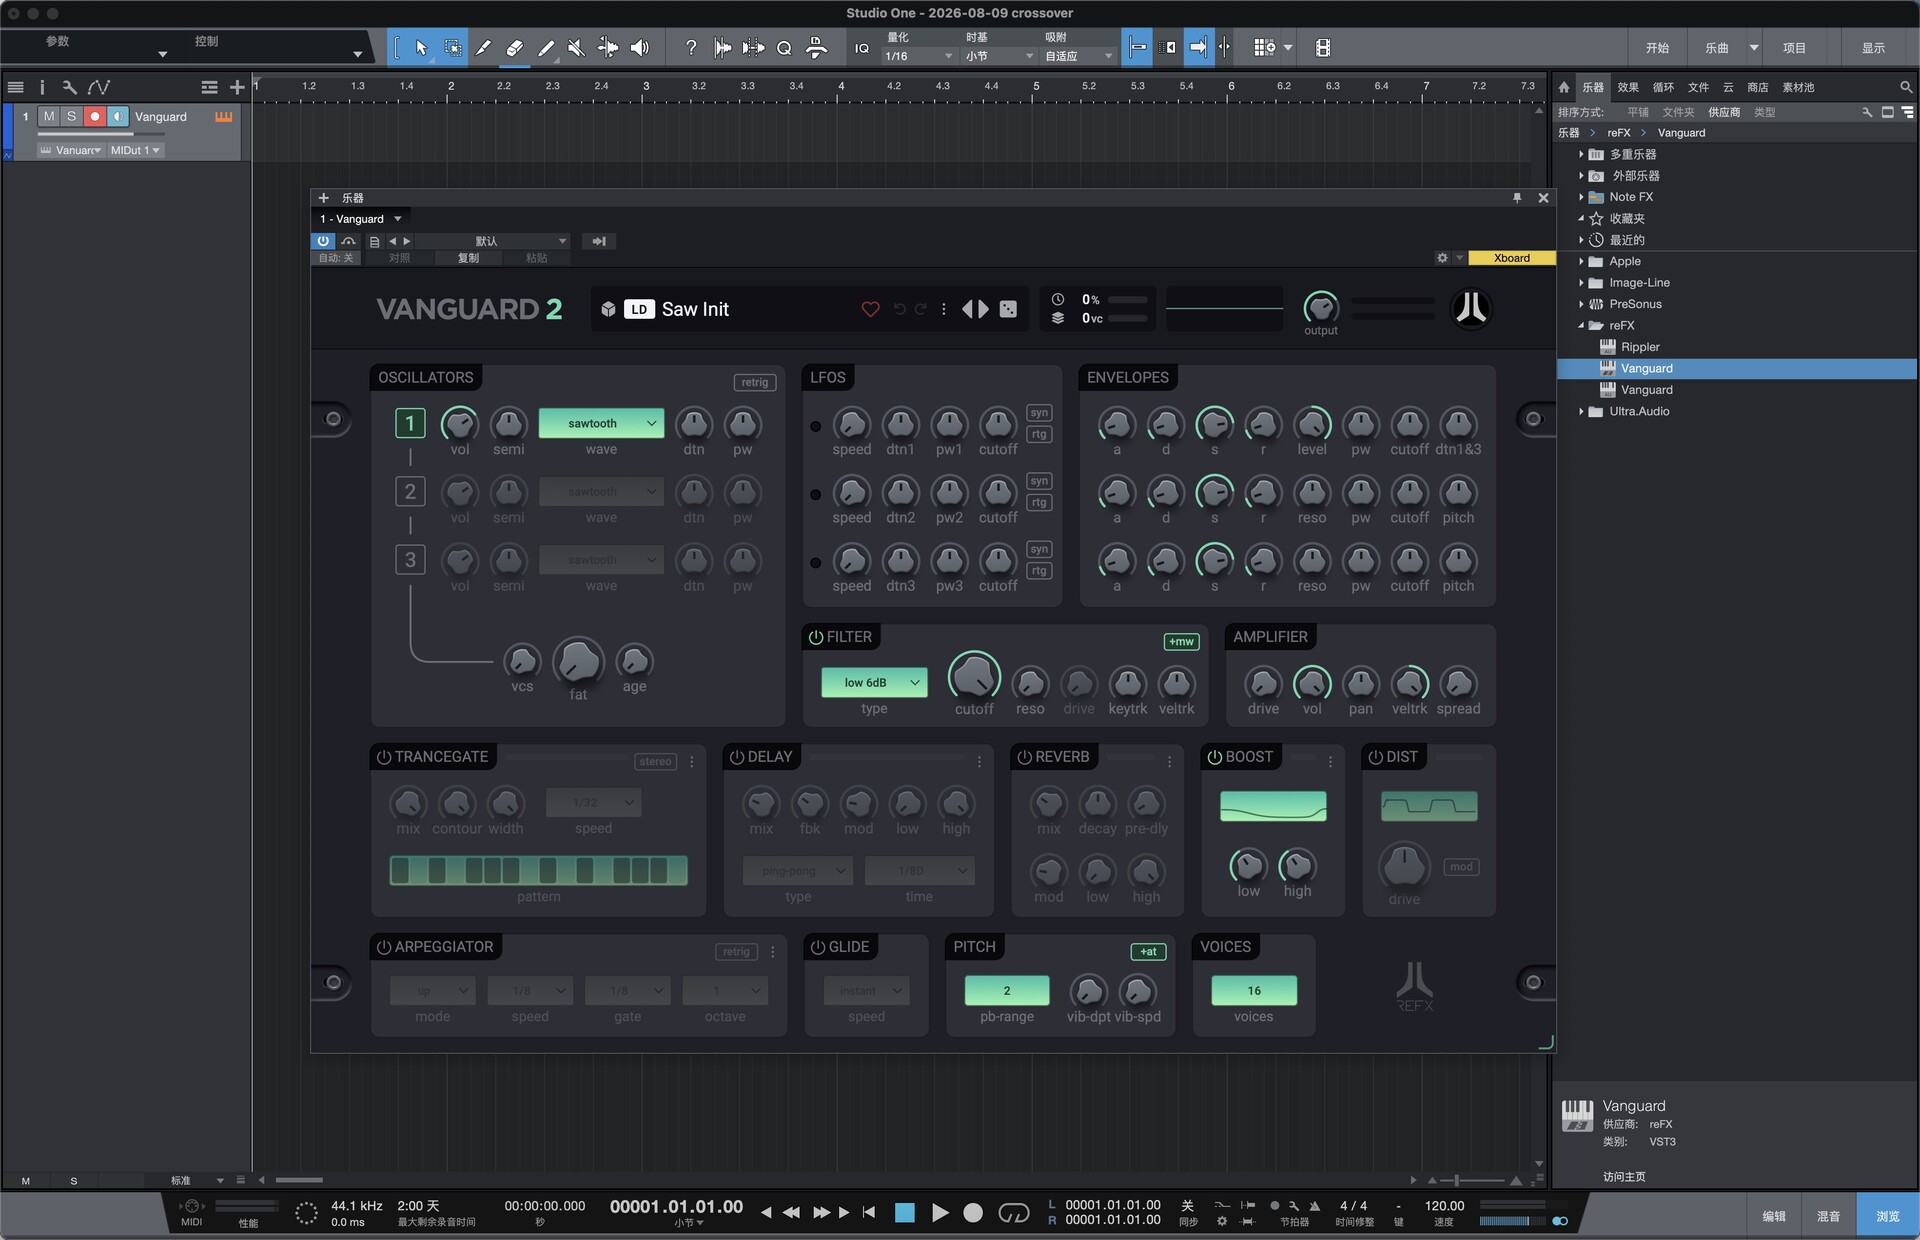The width and height of the screenshot is (1920, 1240).
Task: Open the Trancegate three-dot options
Action: click(692, 762)
